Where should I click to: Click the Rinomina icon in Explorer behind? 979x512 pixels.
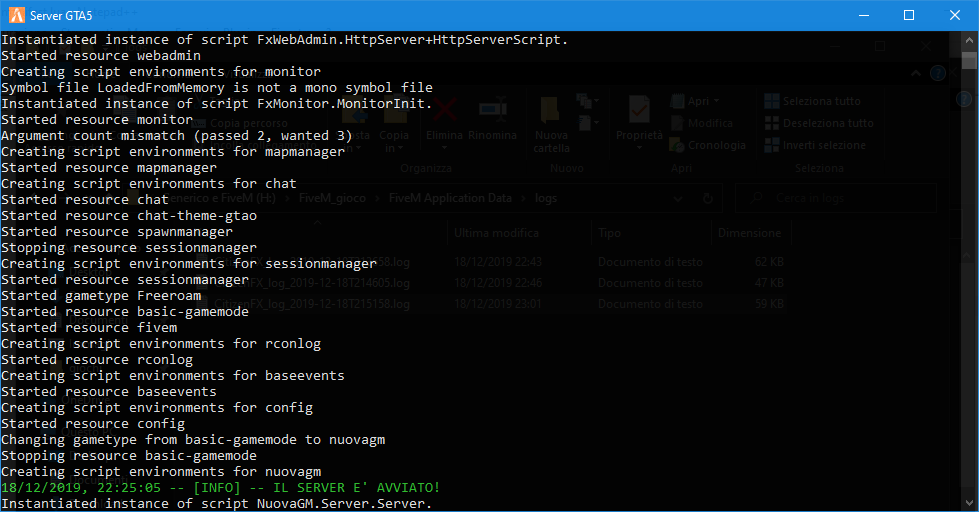[493, 111]
